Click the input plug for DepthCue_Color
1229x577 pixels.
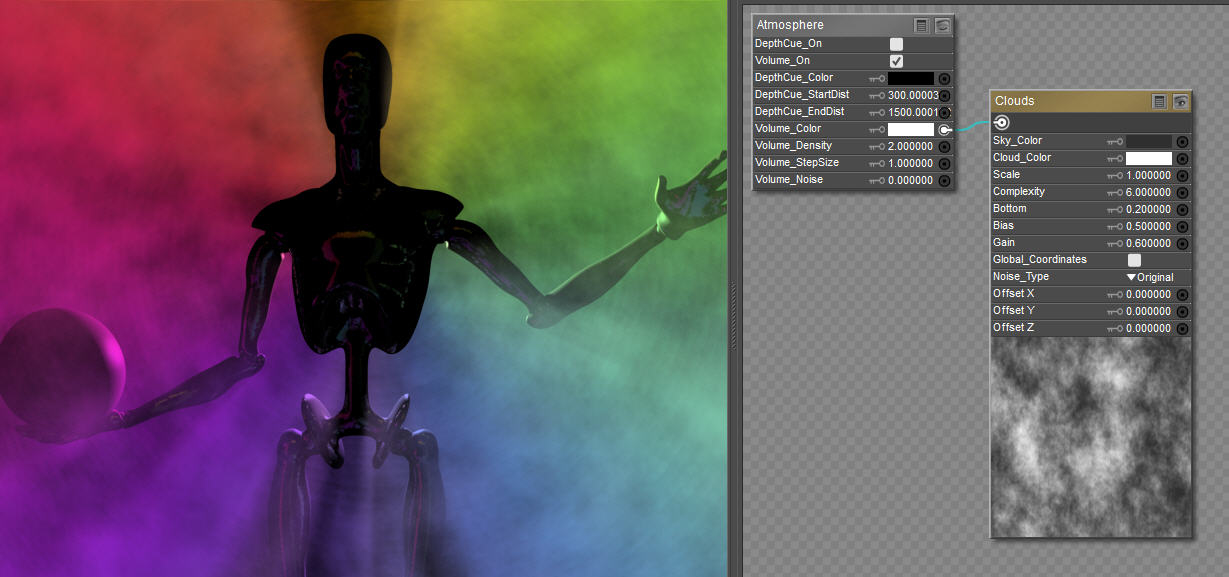[944, 78]
